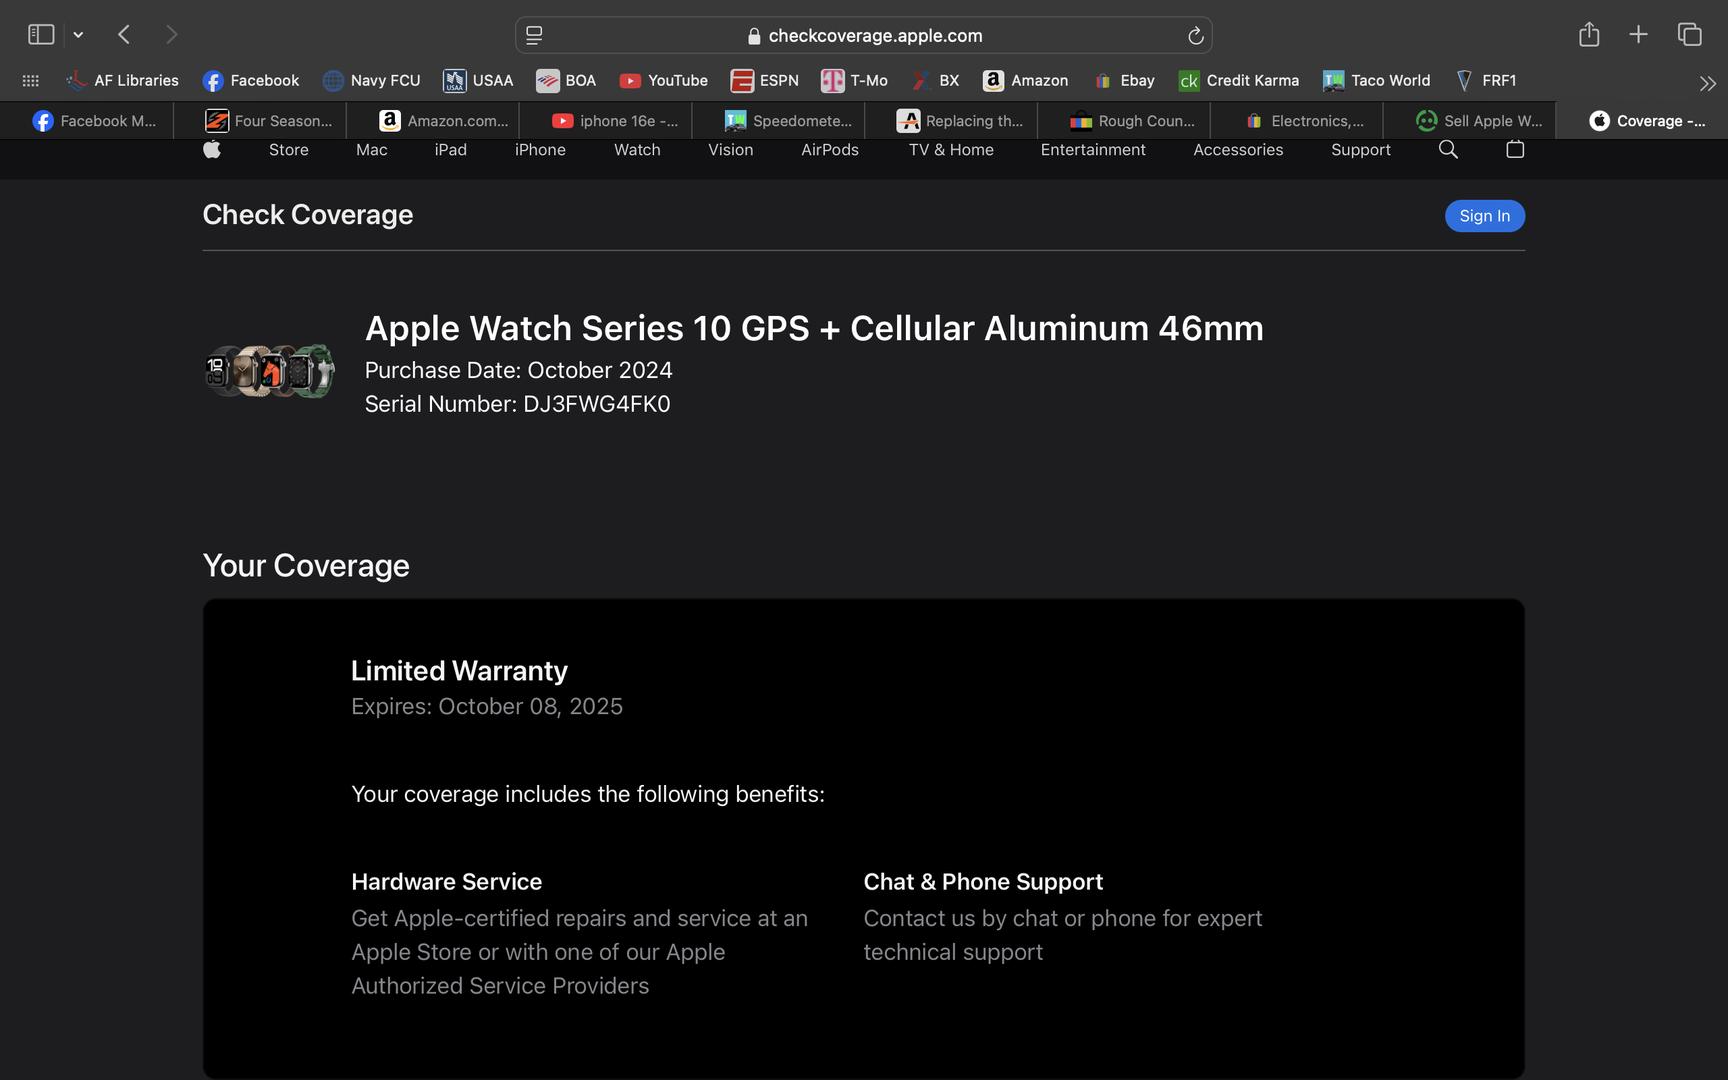Viewport: 1728px width, 1080px height.
Task: Open Watch in Apple nav
Action: tap(637, 150)
